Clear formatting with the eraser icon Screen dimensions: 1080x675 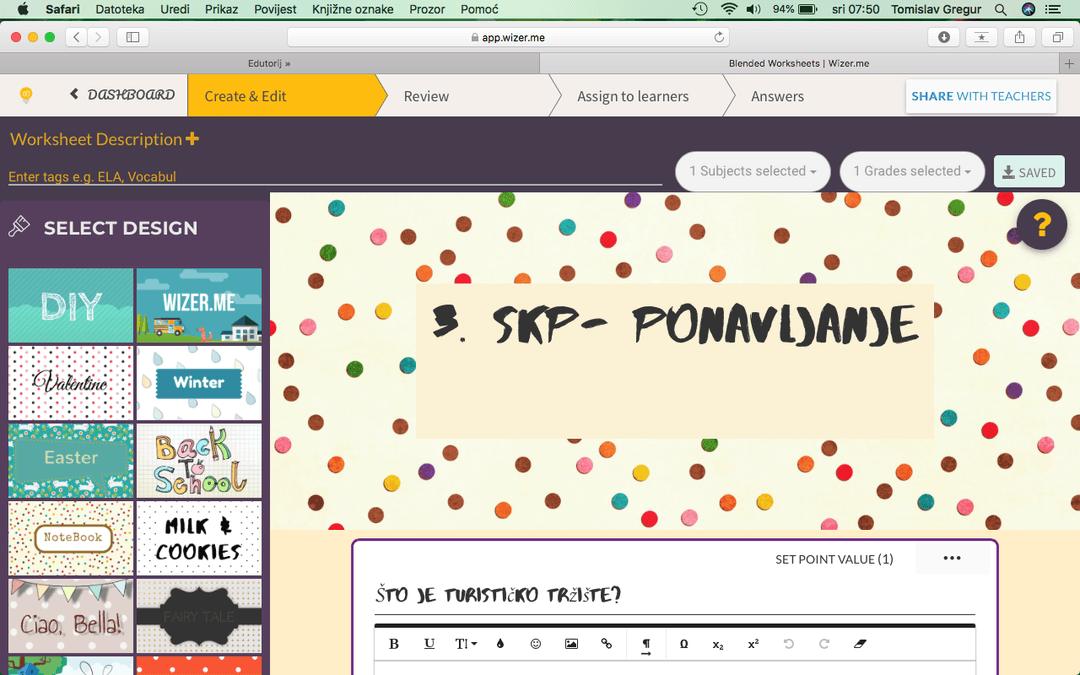point(860,644)
